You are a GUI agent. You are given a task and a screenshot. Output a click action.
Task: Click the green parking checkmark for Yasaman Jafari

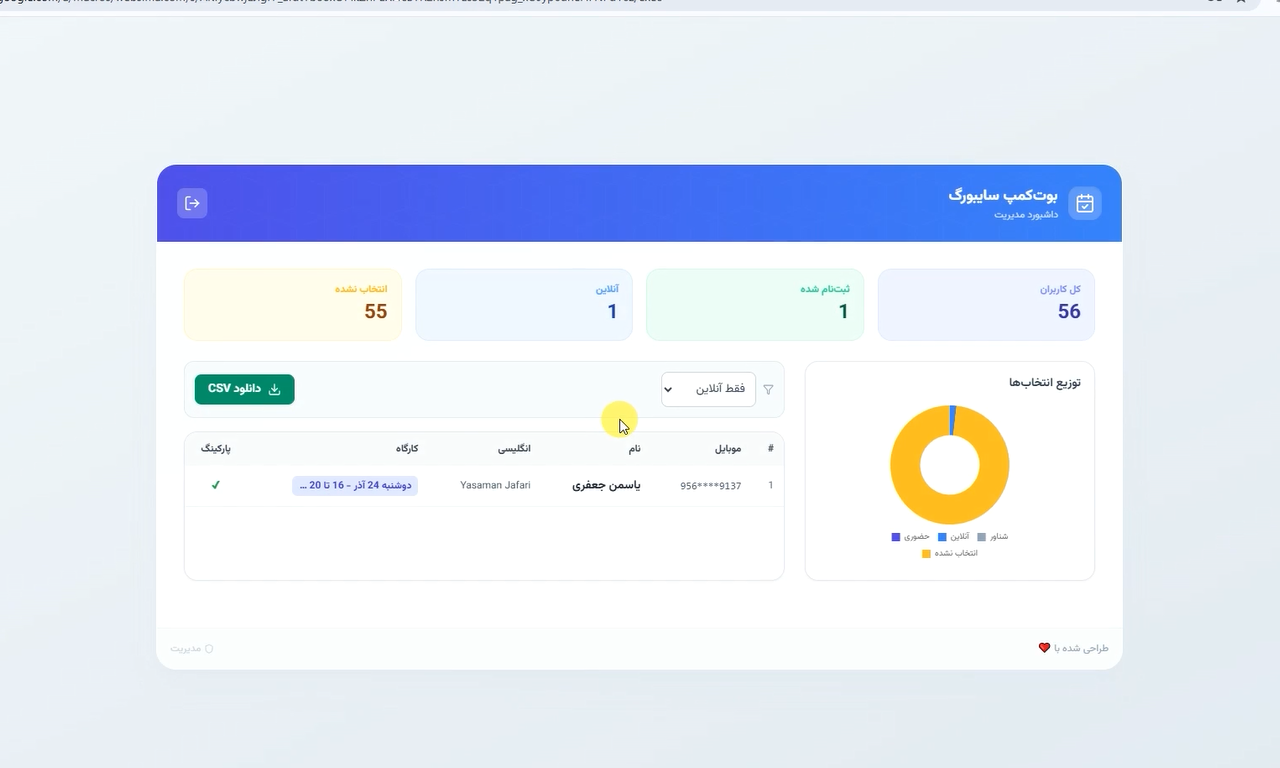(x=215, y=485)
